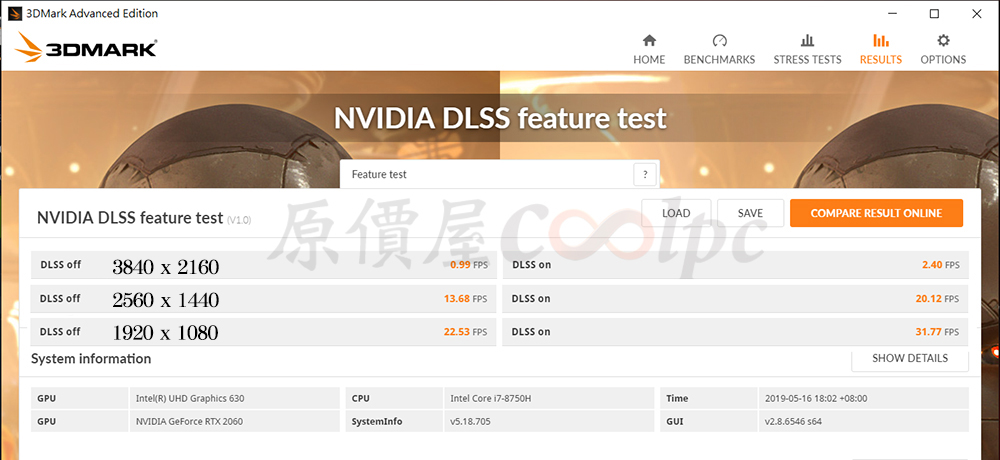The height and width of the screenshot is (460, 1000).
Task: Select the 13.68 FPS DLSS off result
Action: tap(263, 299)
